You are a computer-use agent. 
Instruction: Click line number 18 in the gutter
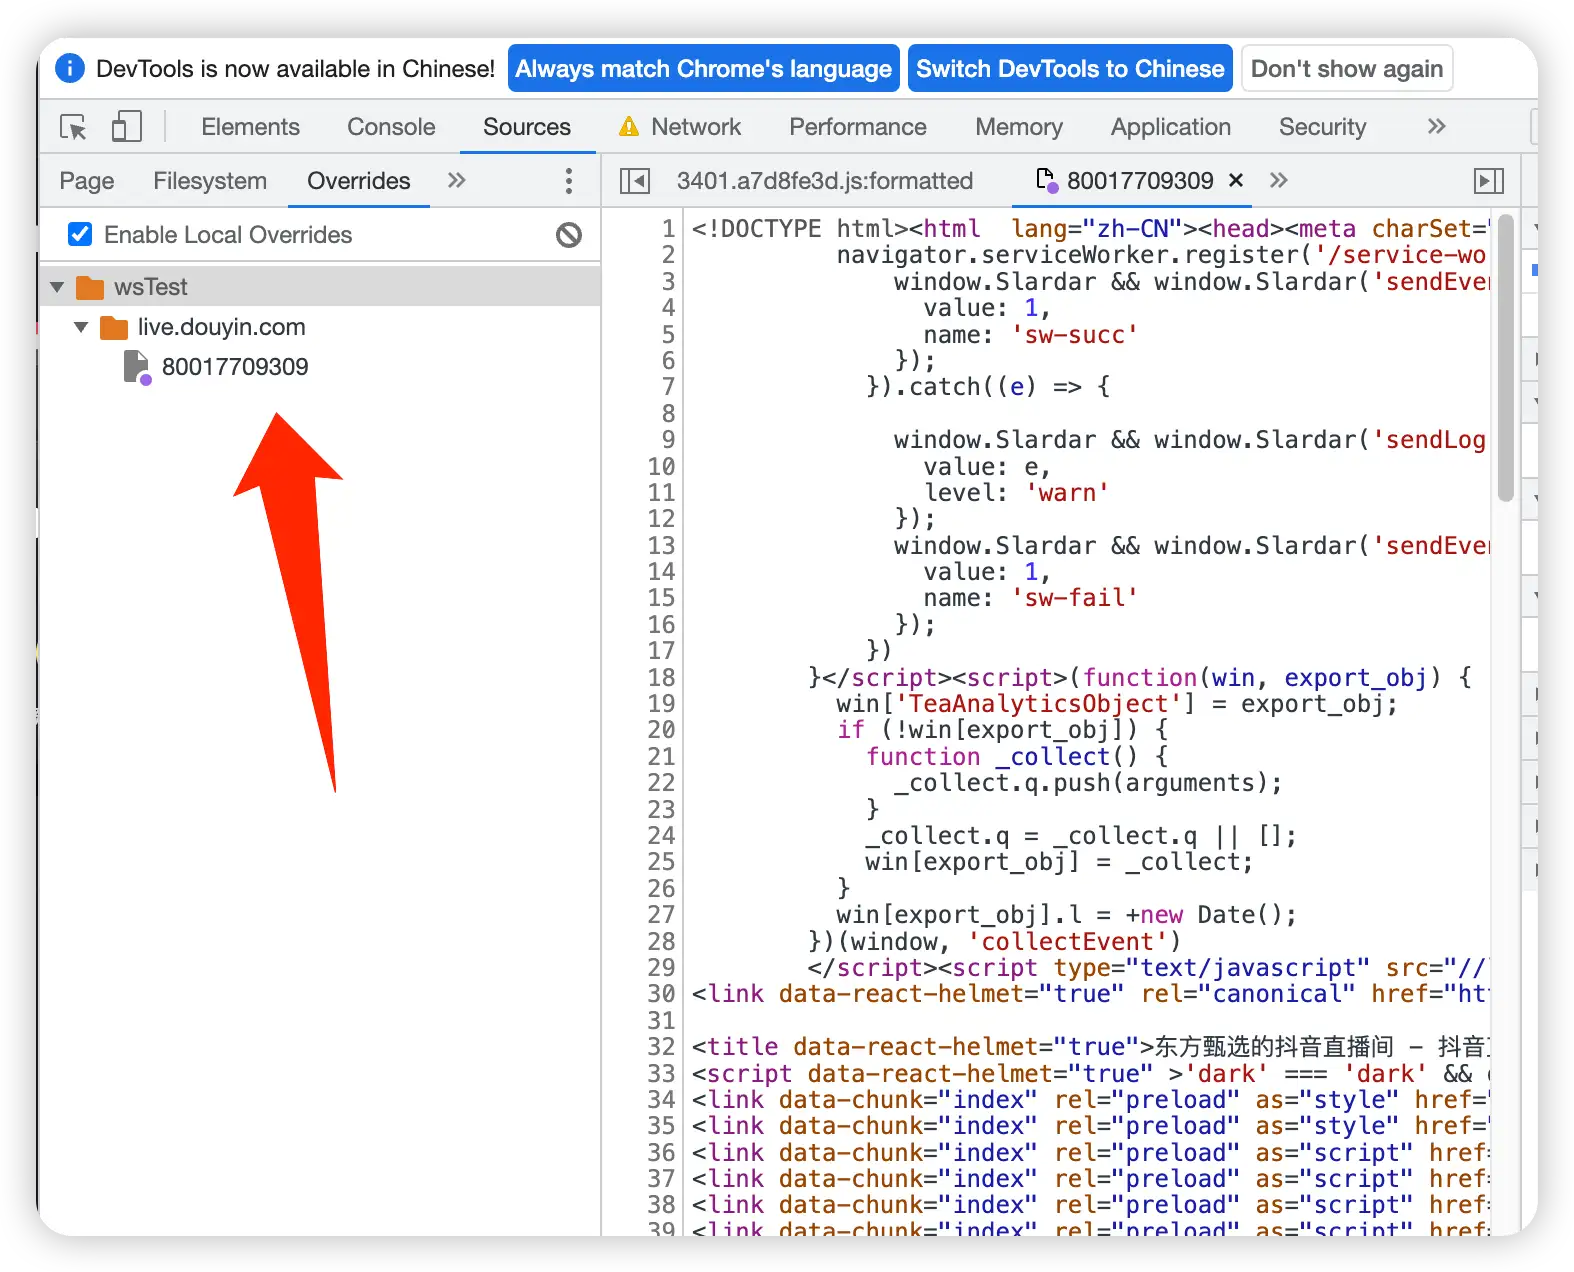(661, 678)
